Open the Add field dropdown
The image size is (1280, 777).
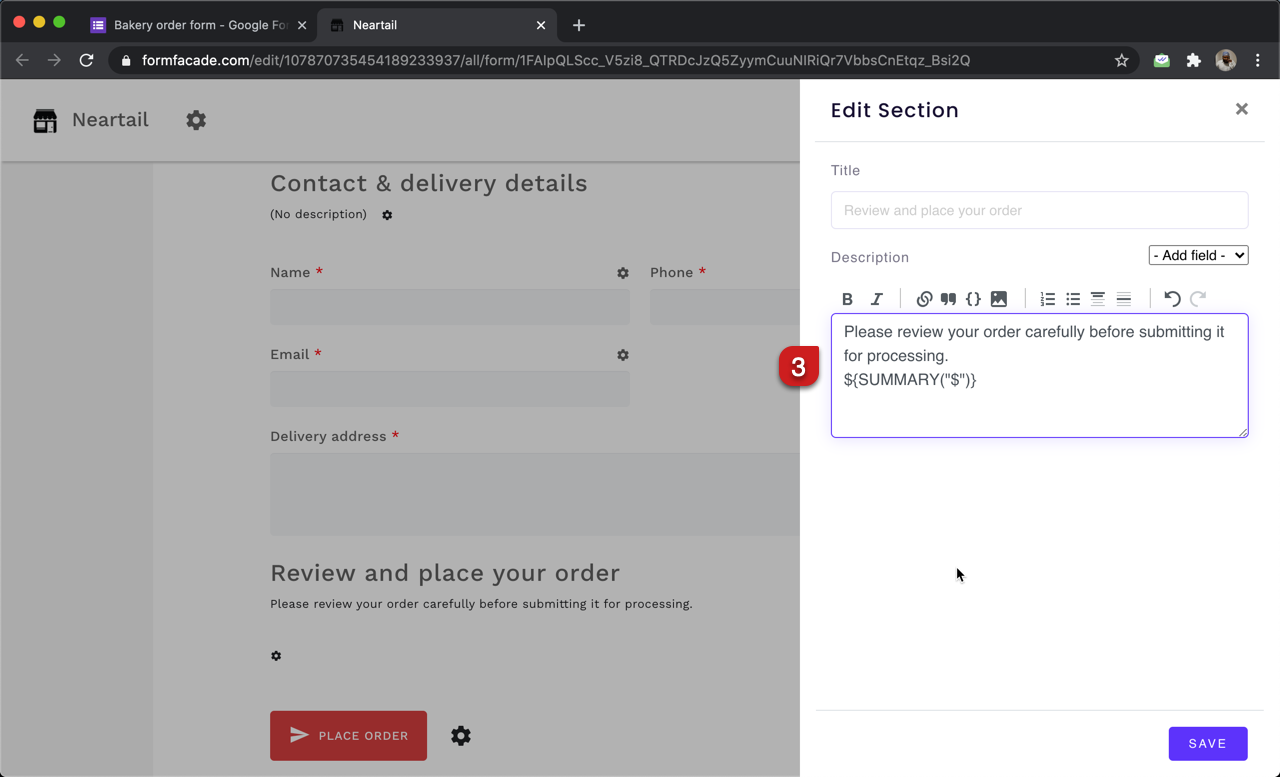tap(1198, 256)
